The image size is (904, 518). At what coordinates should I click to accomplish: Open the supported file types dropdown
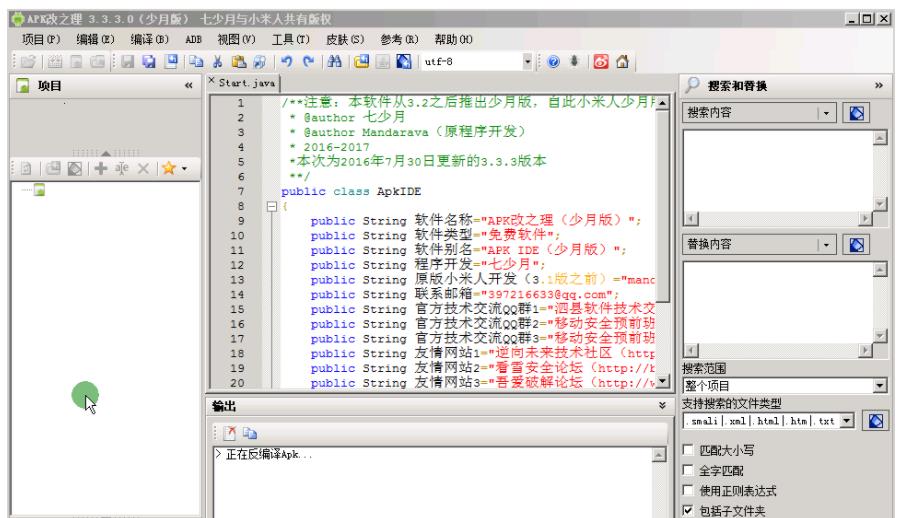tap(846, 421)
